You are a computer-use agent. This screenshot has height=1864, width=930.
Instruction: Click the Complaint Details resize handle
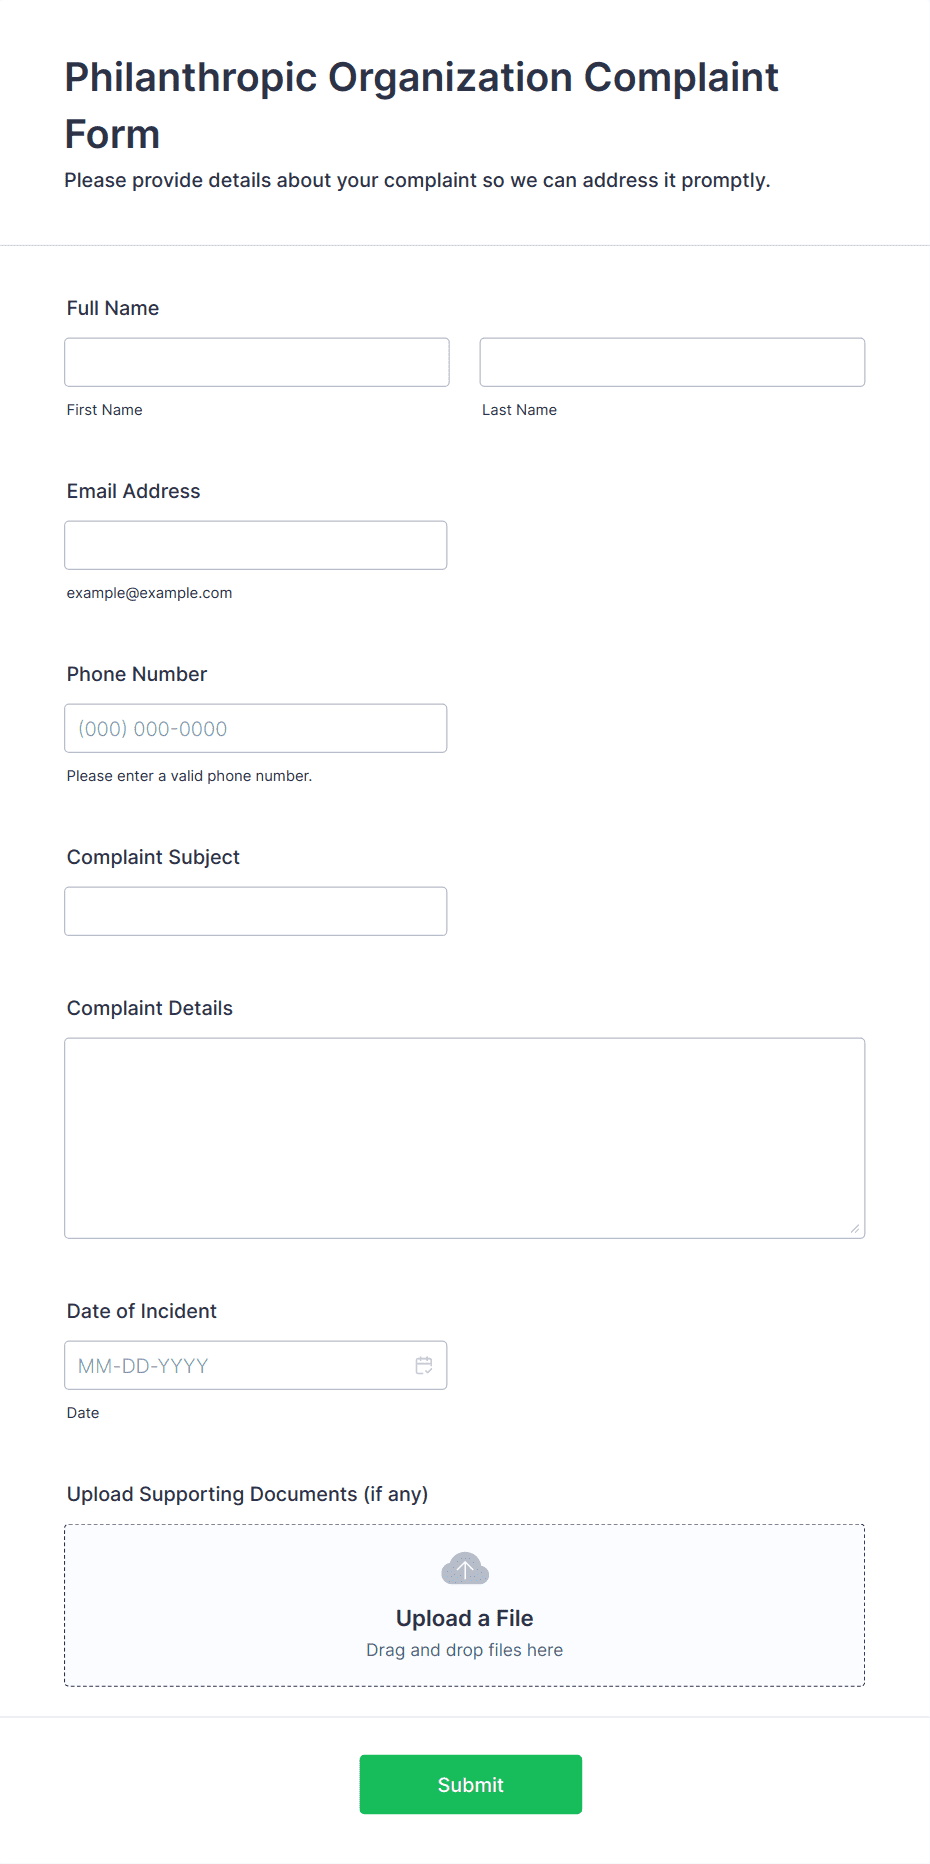(x=855, y=1228)
